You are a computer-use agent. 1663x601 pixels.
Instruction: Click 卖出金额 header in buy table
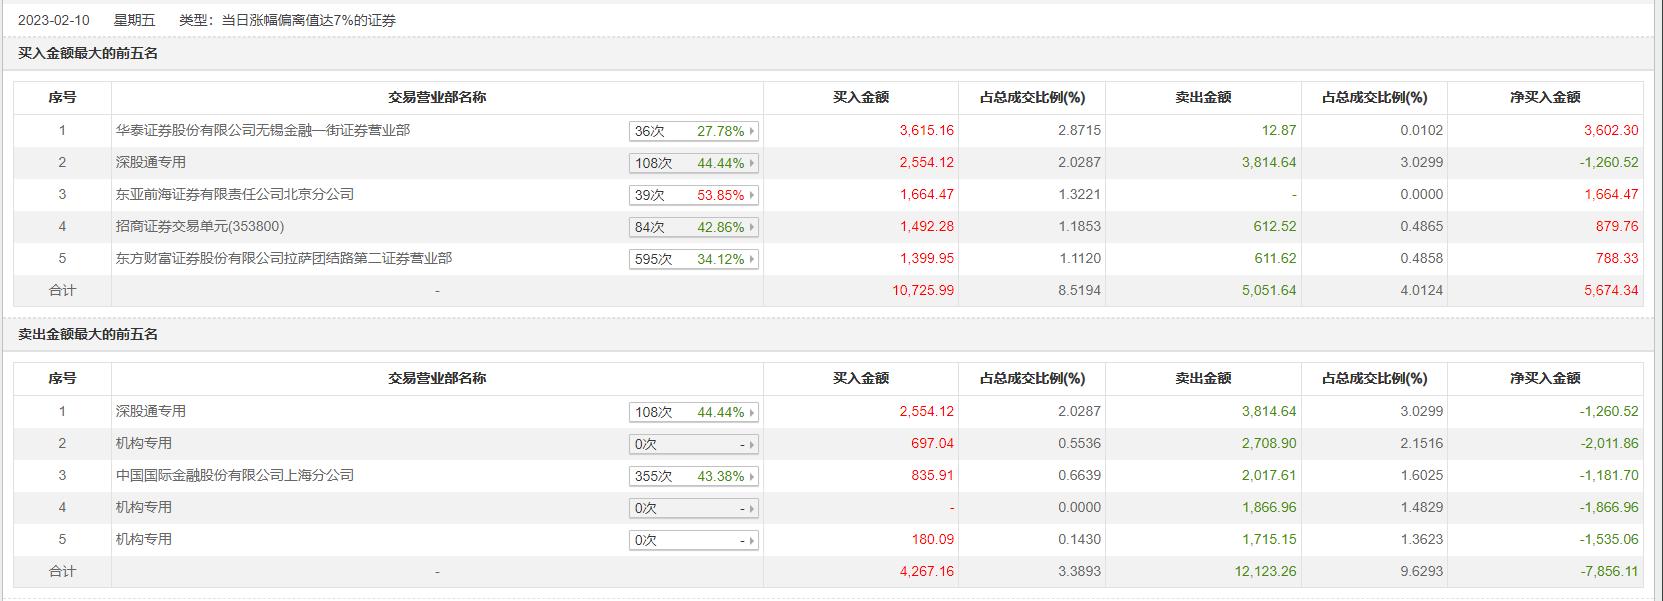(x=1203, y=97)
